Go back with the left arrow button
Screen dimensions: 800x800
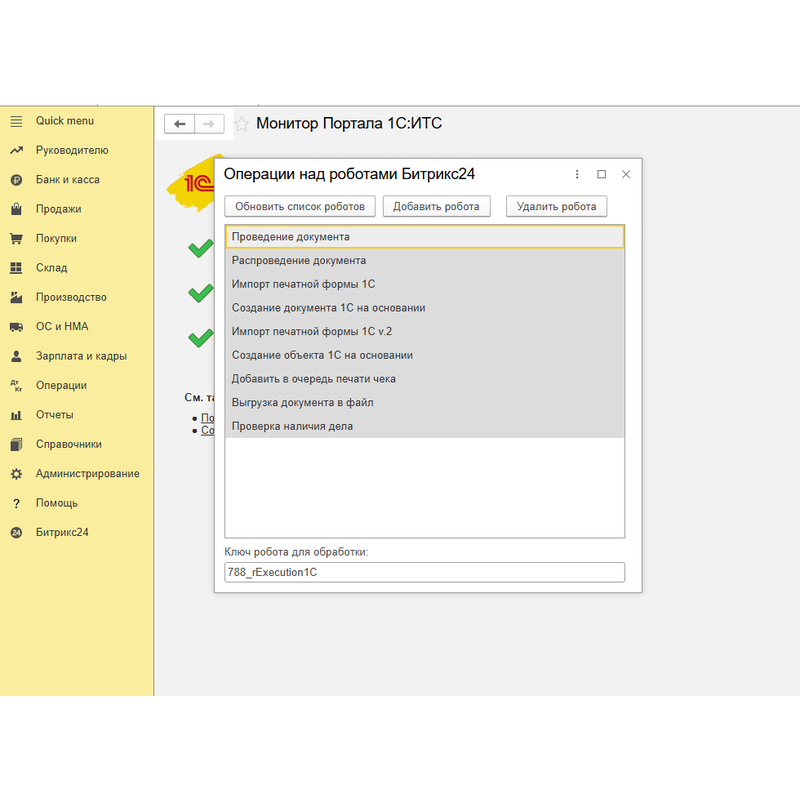[x=180, y=124]
